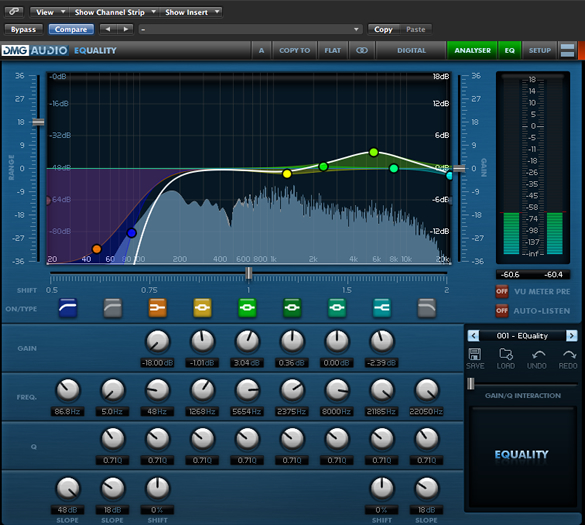Image resolution: width=585 pixels, height=525 pixels.
Task: Toggle VU METER PRE switch
Action: pyautogui.click(x=502, y=291)
